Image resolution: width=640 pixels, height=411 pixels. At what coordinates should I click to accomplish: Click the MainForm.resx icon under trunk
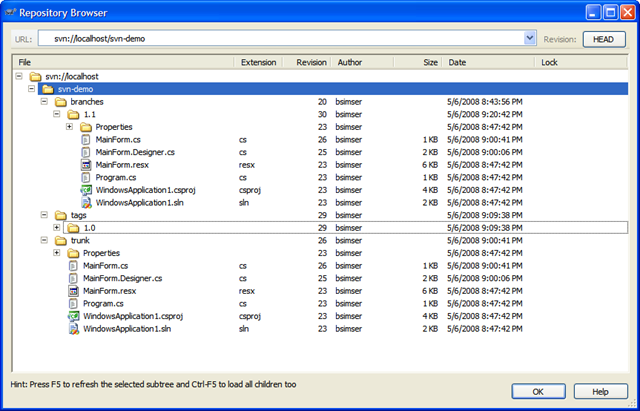click(73, 291)
